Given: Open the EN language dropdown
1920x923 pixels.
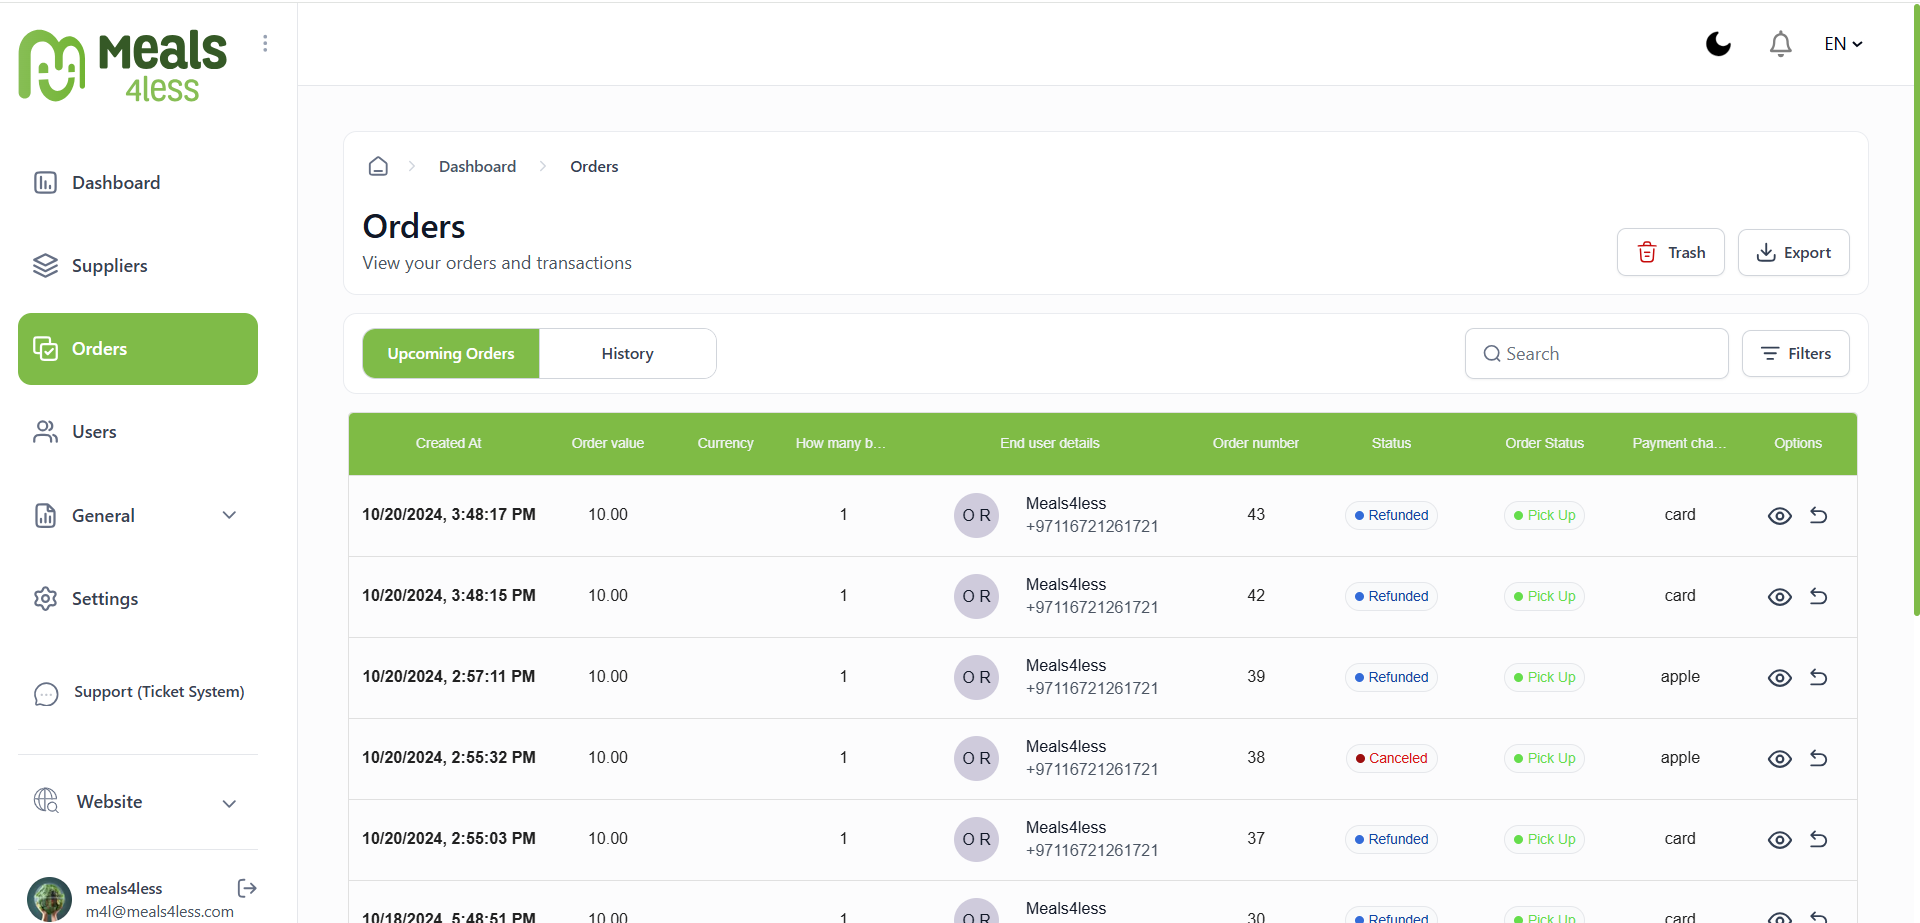Looking at the screenshot, I should coord(1843,44).
